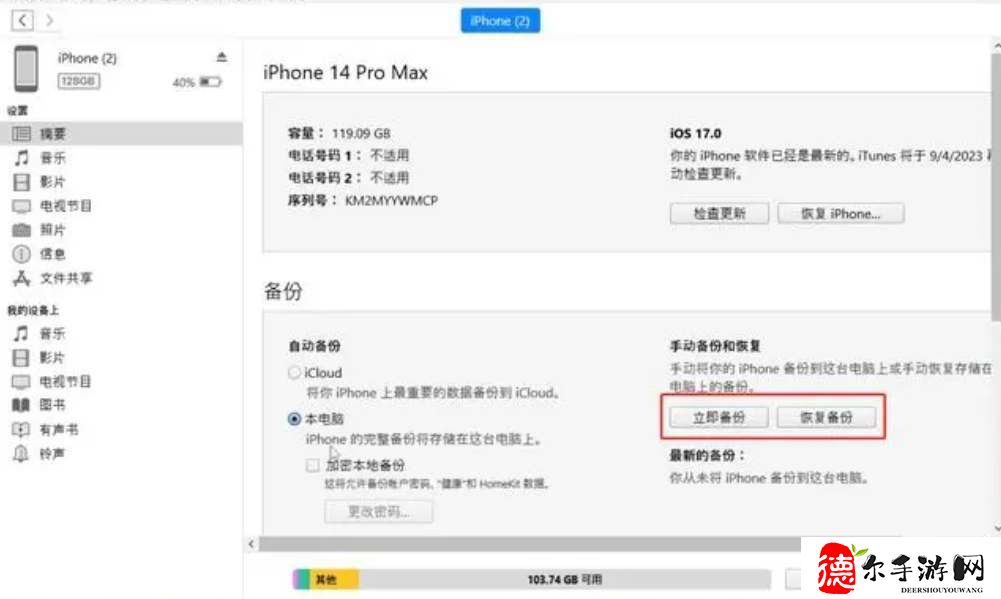The height and width of the screenshot is (599, 1001).
Task: Click the 图书 books icon
Action: click(21, 405)
